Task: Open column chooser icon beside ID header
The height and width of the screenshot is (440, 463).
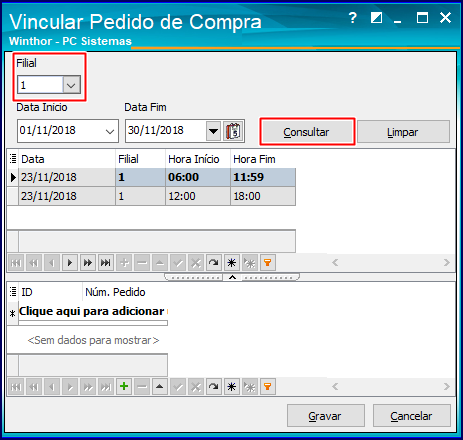Action: point(13,292)
